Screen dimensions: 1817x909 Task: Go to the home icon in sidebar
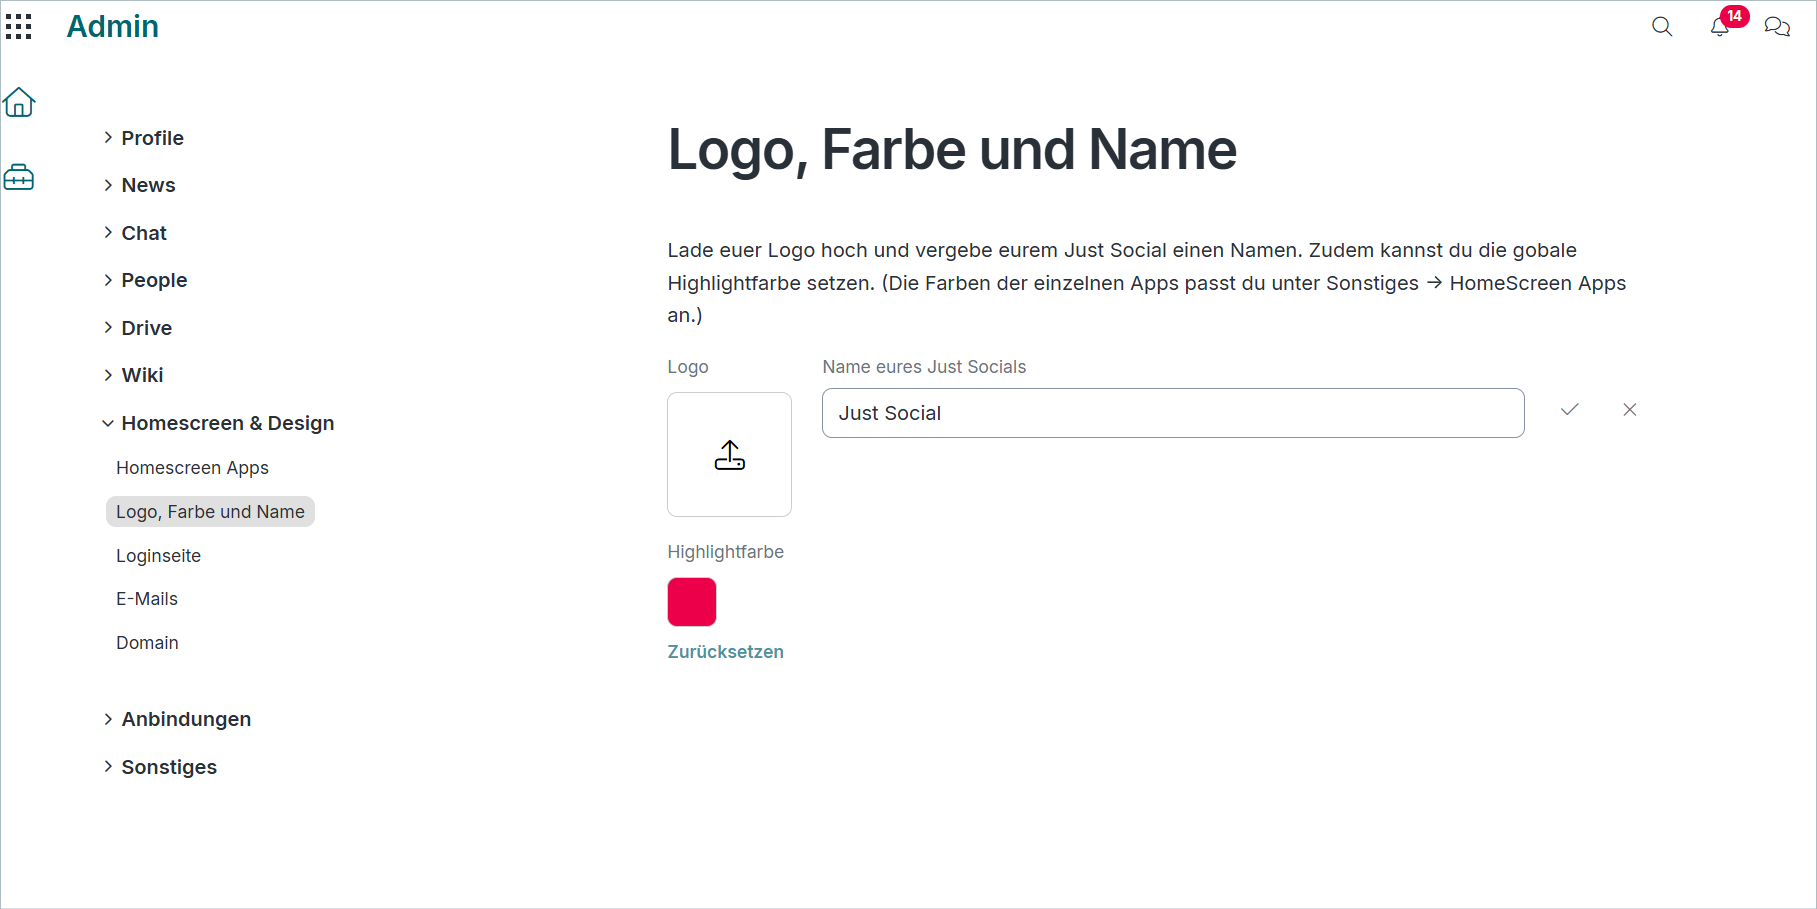coord(19,102)
